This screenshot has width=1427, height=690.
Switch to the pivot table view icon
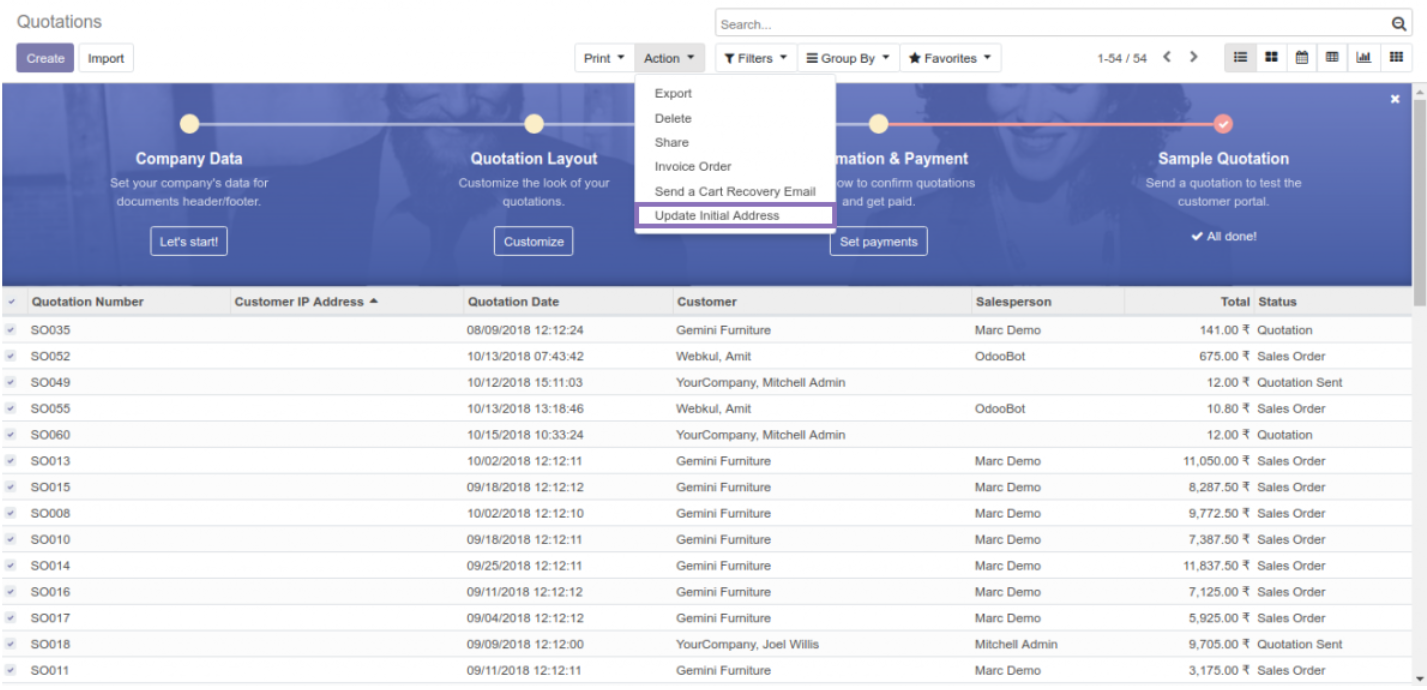tap(1332, 58)
